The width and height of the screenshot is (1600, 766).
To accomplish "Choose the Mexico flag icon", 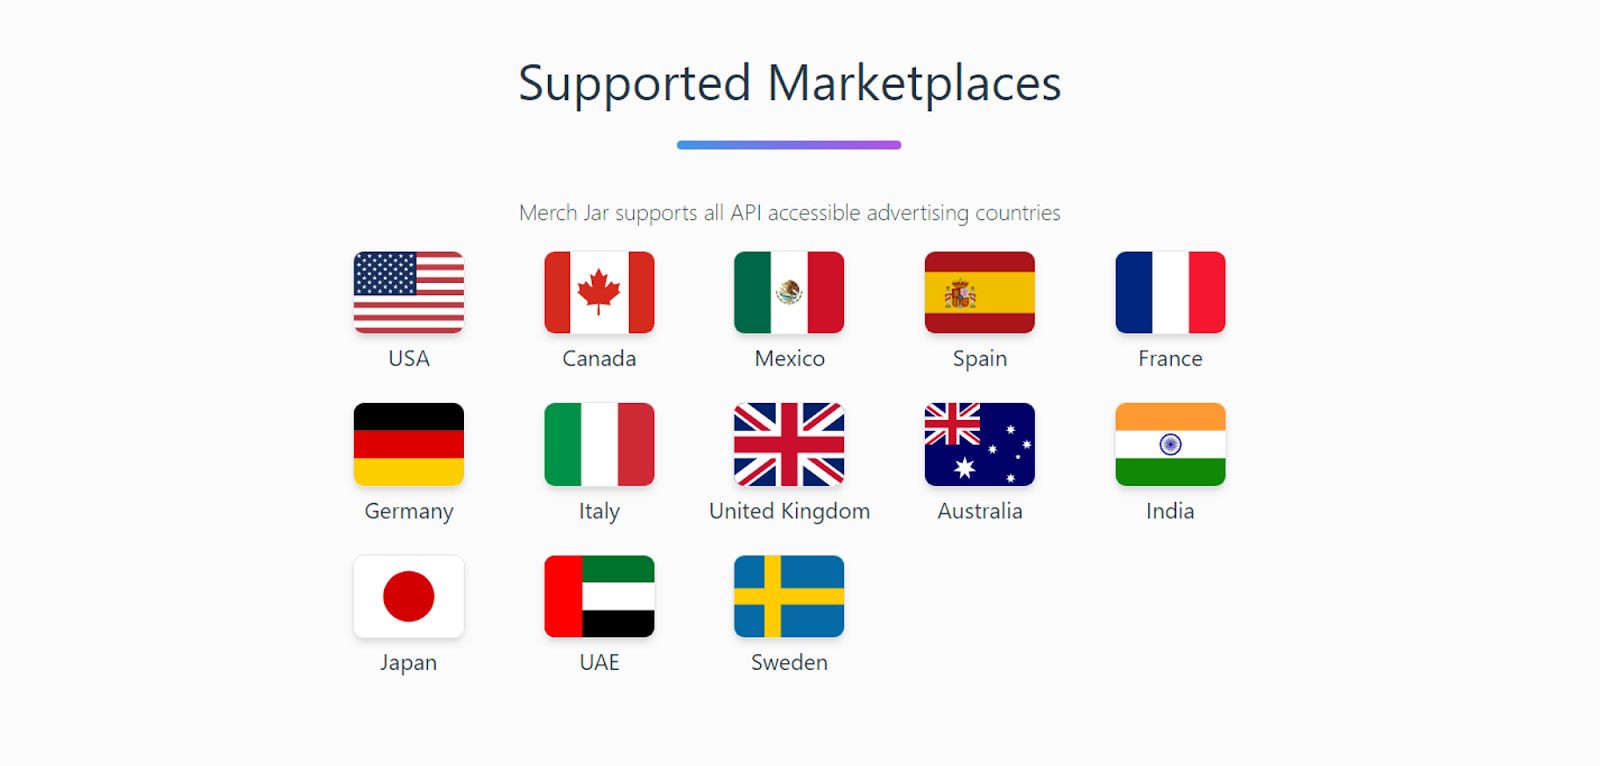I will point(789,292).
